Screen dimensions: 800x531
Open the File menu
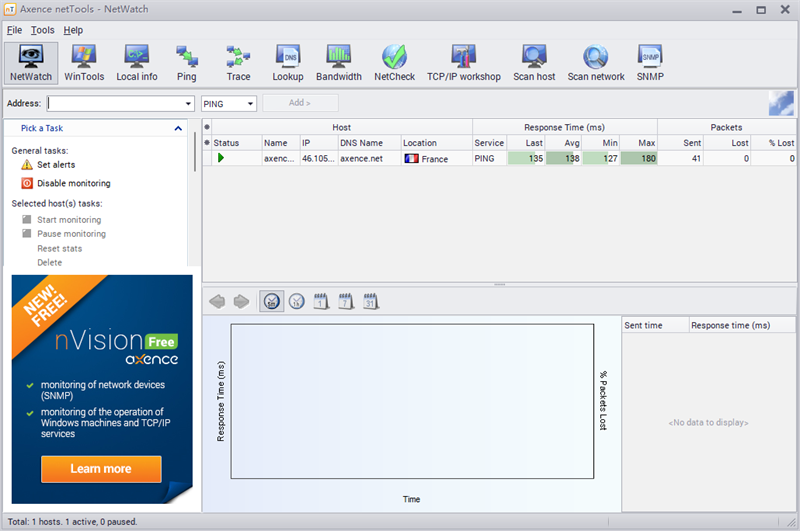click(14, 30)
